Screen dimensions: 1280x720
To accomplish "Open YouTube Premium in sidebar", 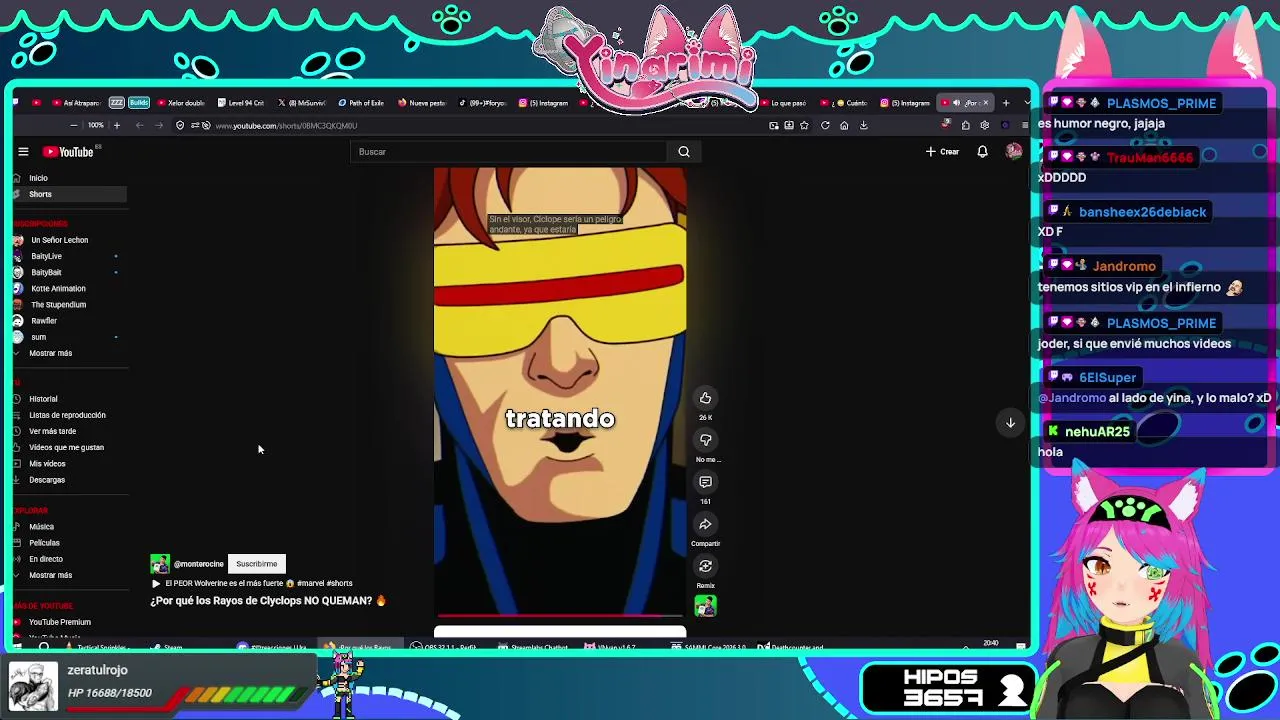I will click(x=60, y=622).
